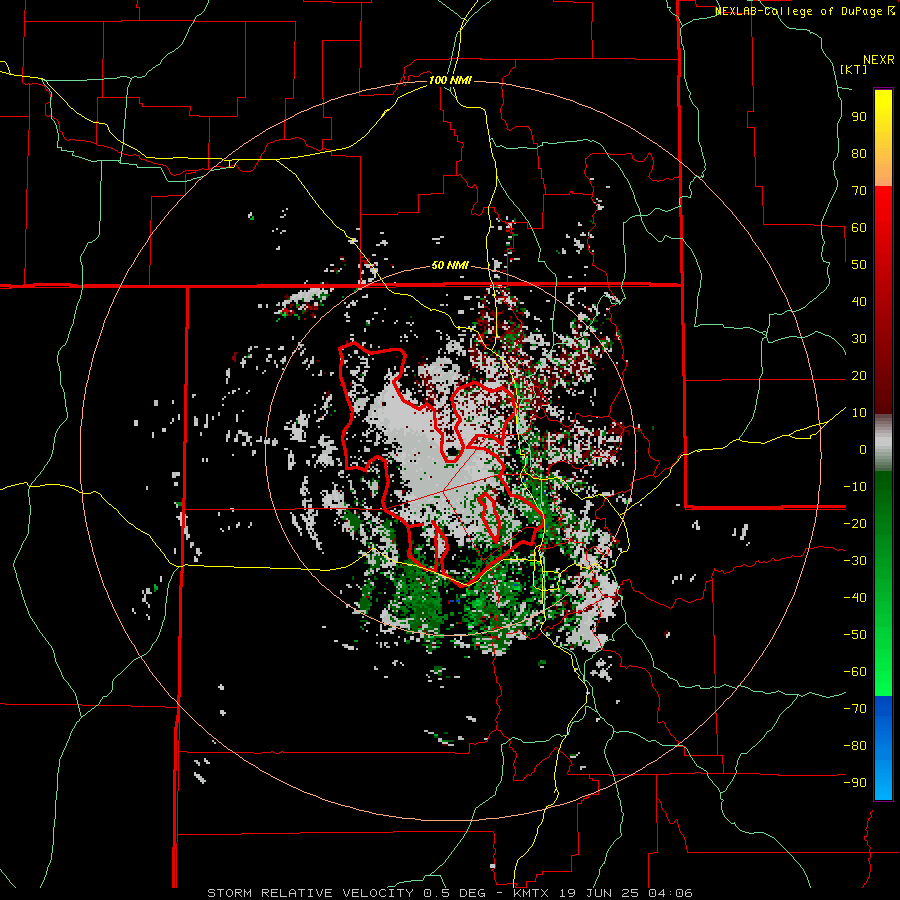Click the NEXR label above color scale
The height and width of the screenshot is (900, 900).
point(879,60)
